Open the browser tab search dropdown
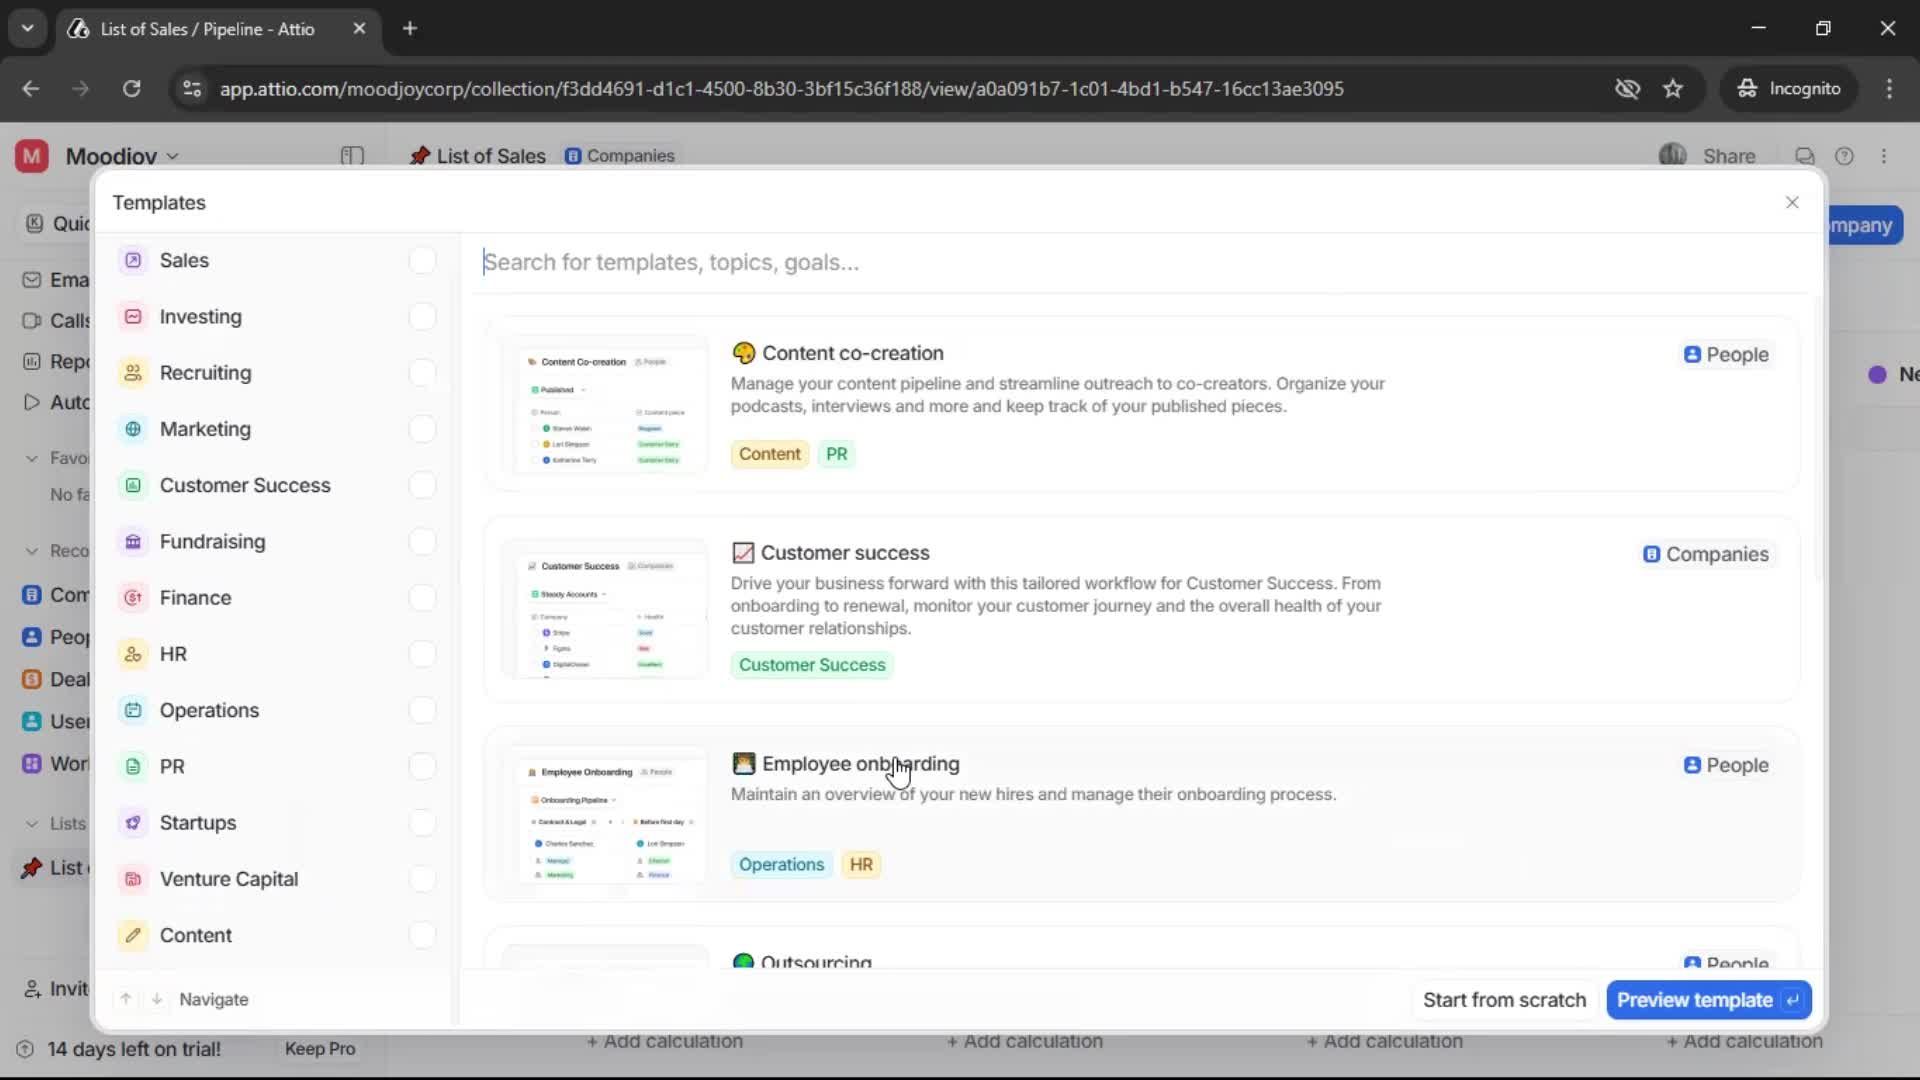This screenshot has width=1920, height=1080. [27, 28]
